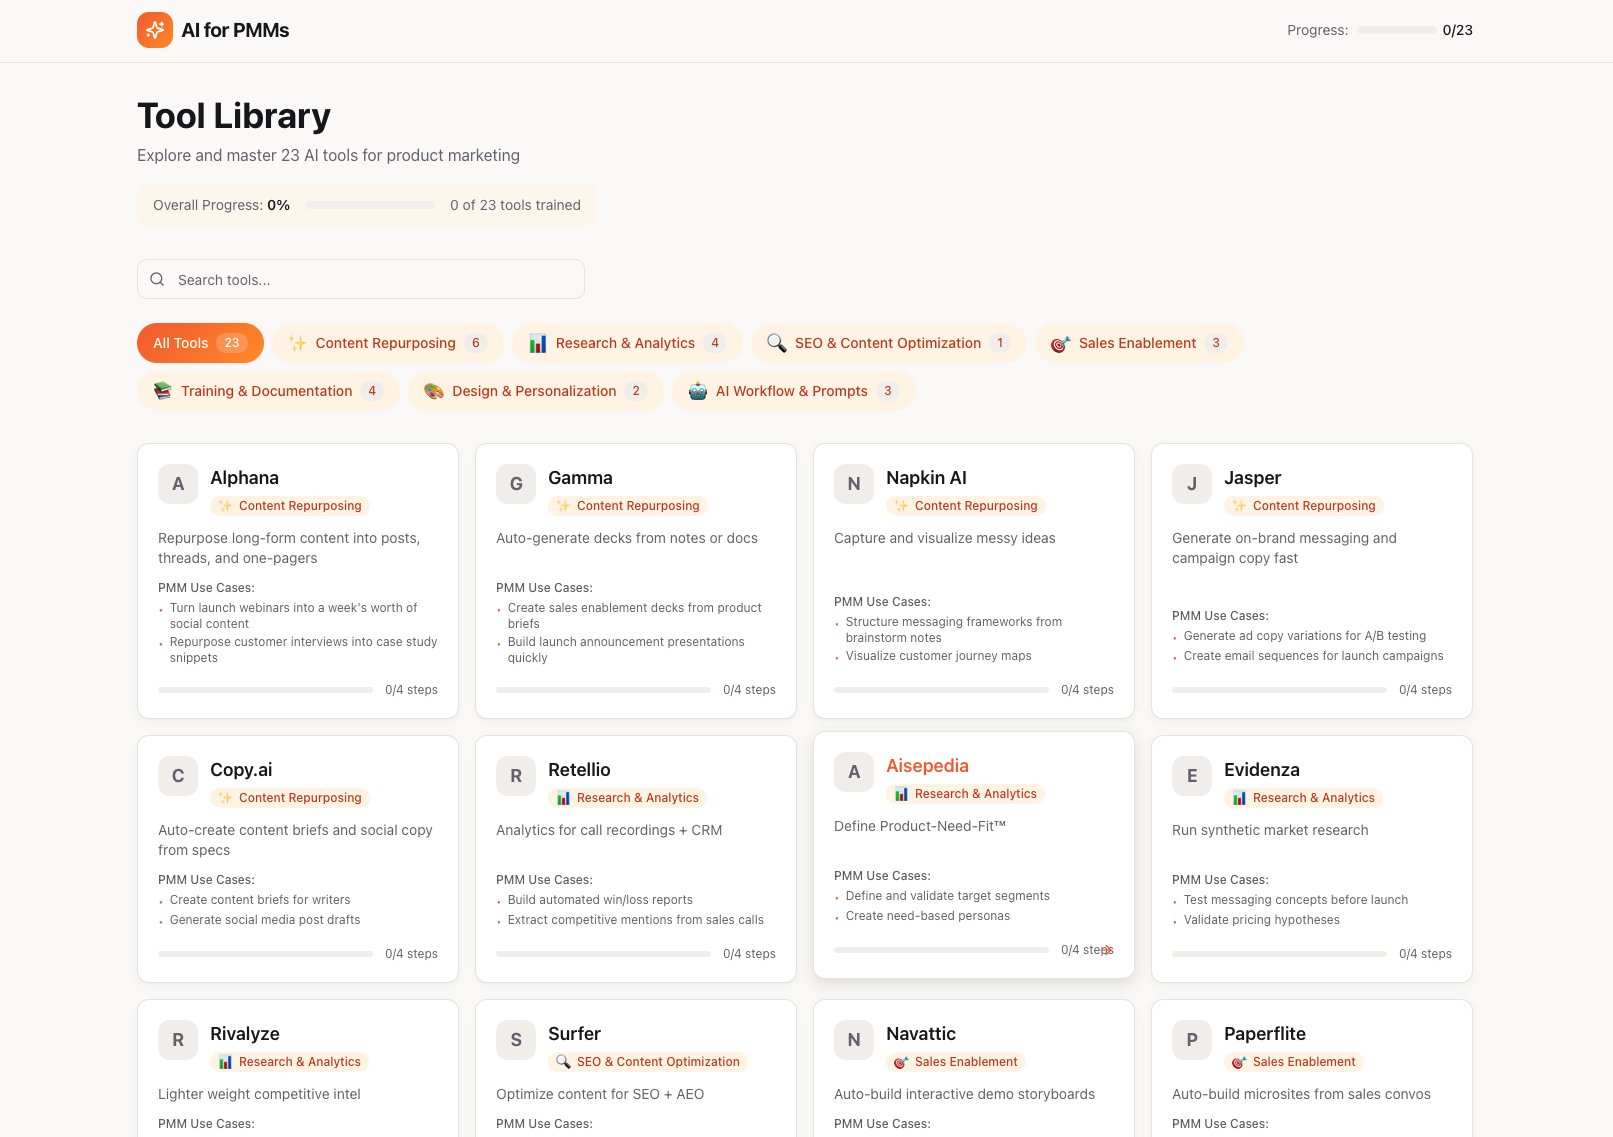The width and height of the screenshot is (1613, 1137).
Task: Click the header progress bar 0/23
Action: tap(1396, 30)
